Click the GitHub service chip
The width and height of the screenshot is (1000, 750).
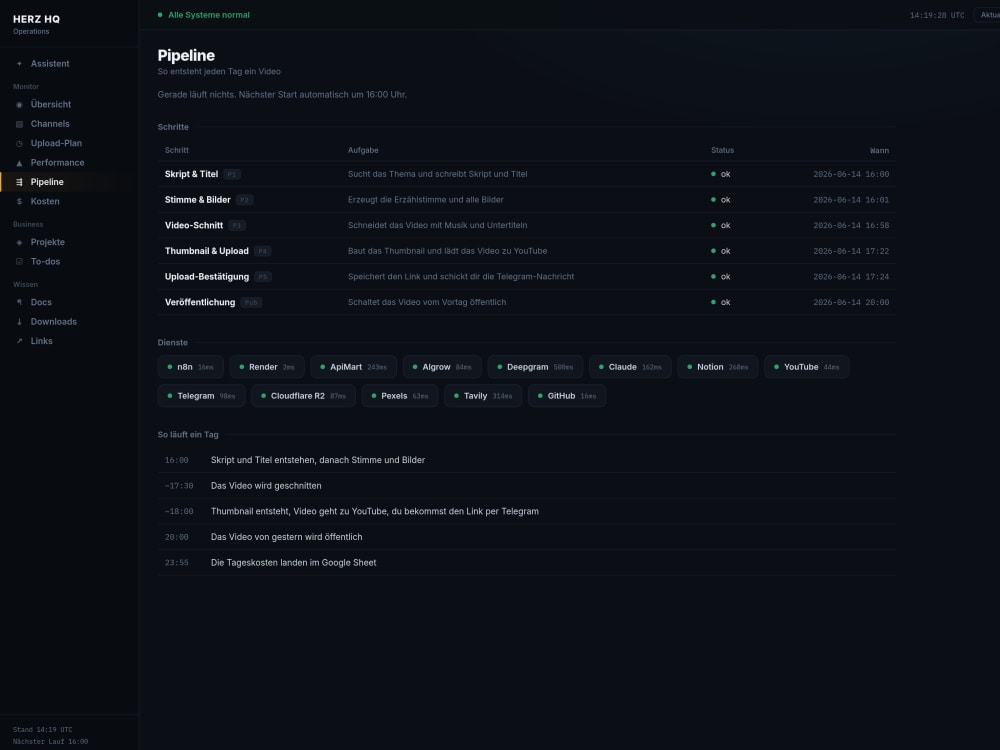(x=567, y=396)
